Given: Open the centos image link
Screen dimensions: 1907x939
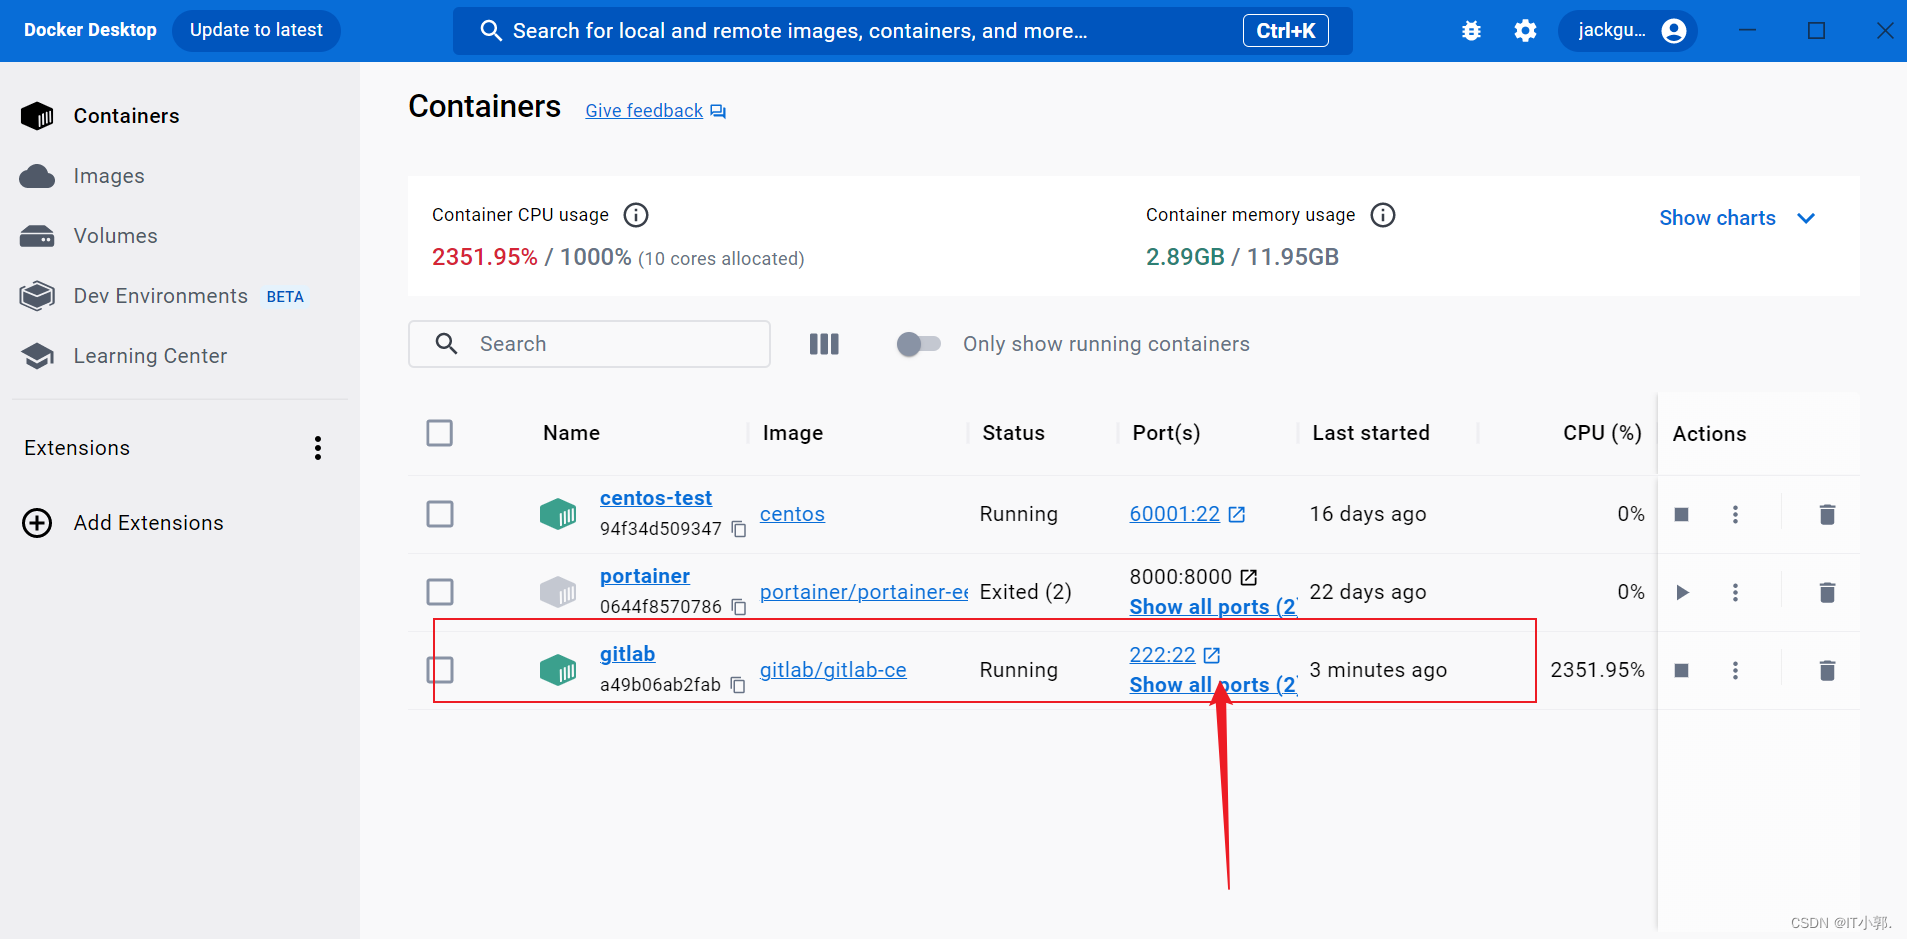Looking at the screenshot, I should [792, 514].
